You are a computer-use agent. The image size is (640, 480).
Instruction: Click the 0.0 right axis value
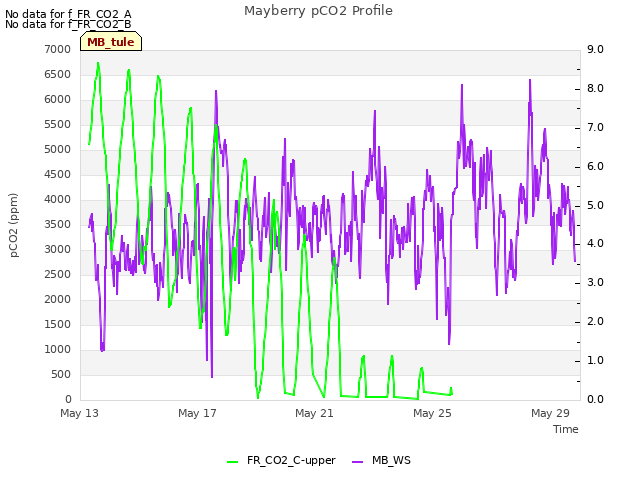pos(595,399)
